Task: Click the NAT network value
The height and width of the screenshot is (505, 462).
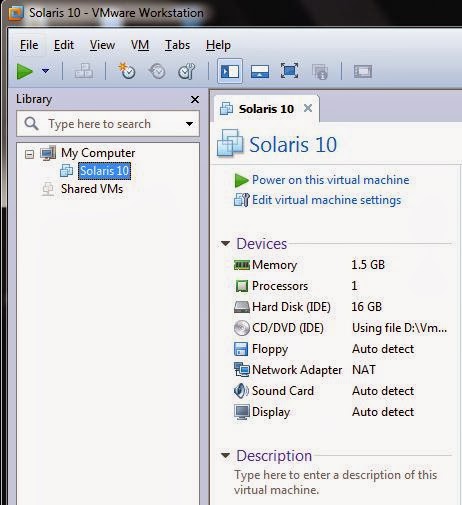Action: (x=364, y=370)
